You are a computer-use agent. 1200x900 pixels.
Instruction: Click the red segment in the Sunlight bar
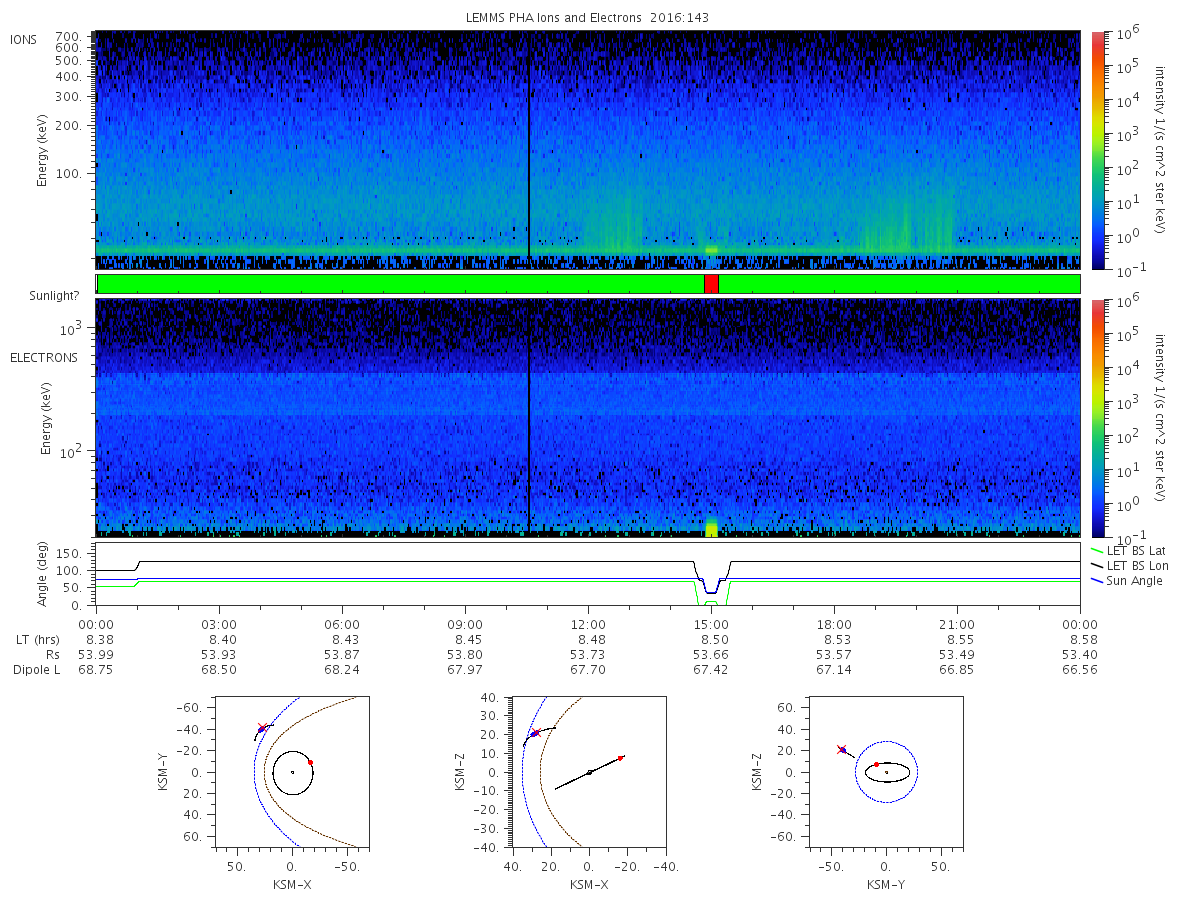(x=711, y=284)
